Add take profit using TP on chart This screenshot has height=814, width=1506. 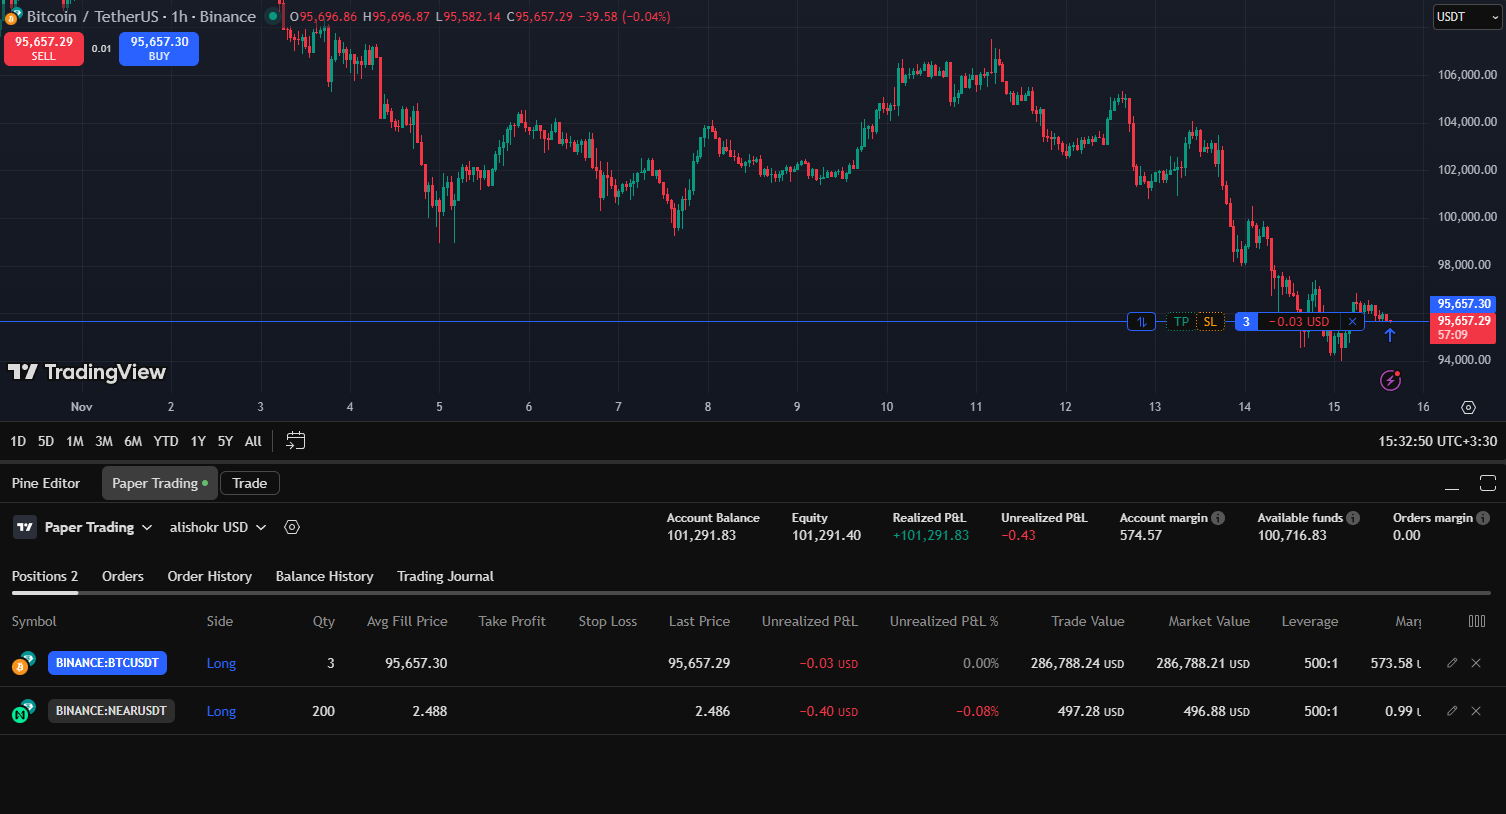pos(1181,322)
